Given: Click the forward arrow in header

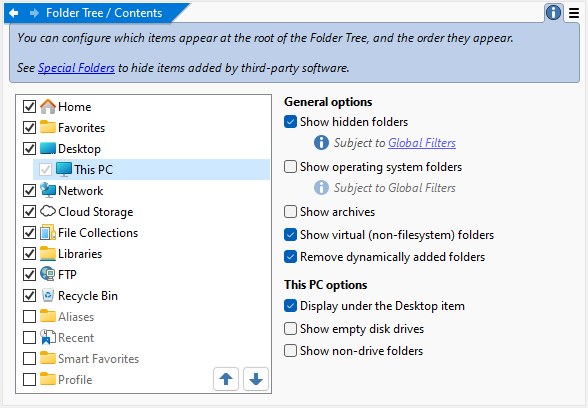Looking at the screenshot, I should point(34,13).
